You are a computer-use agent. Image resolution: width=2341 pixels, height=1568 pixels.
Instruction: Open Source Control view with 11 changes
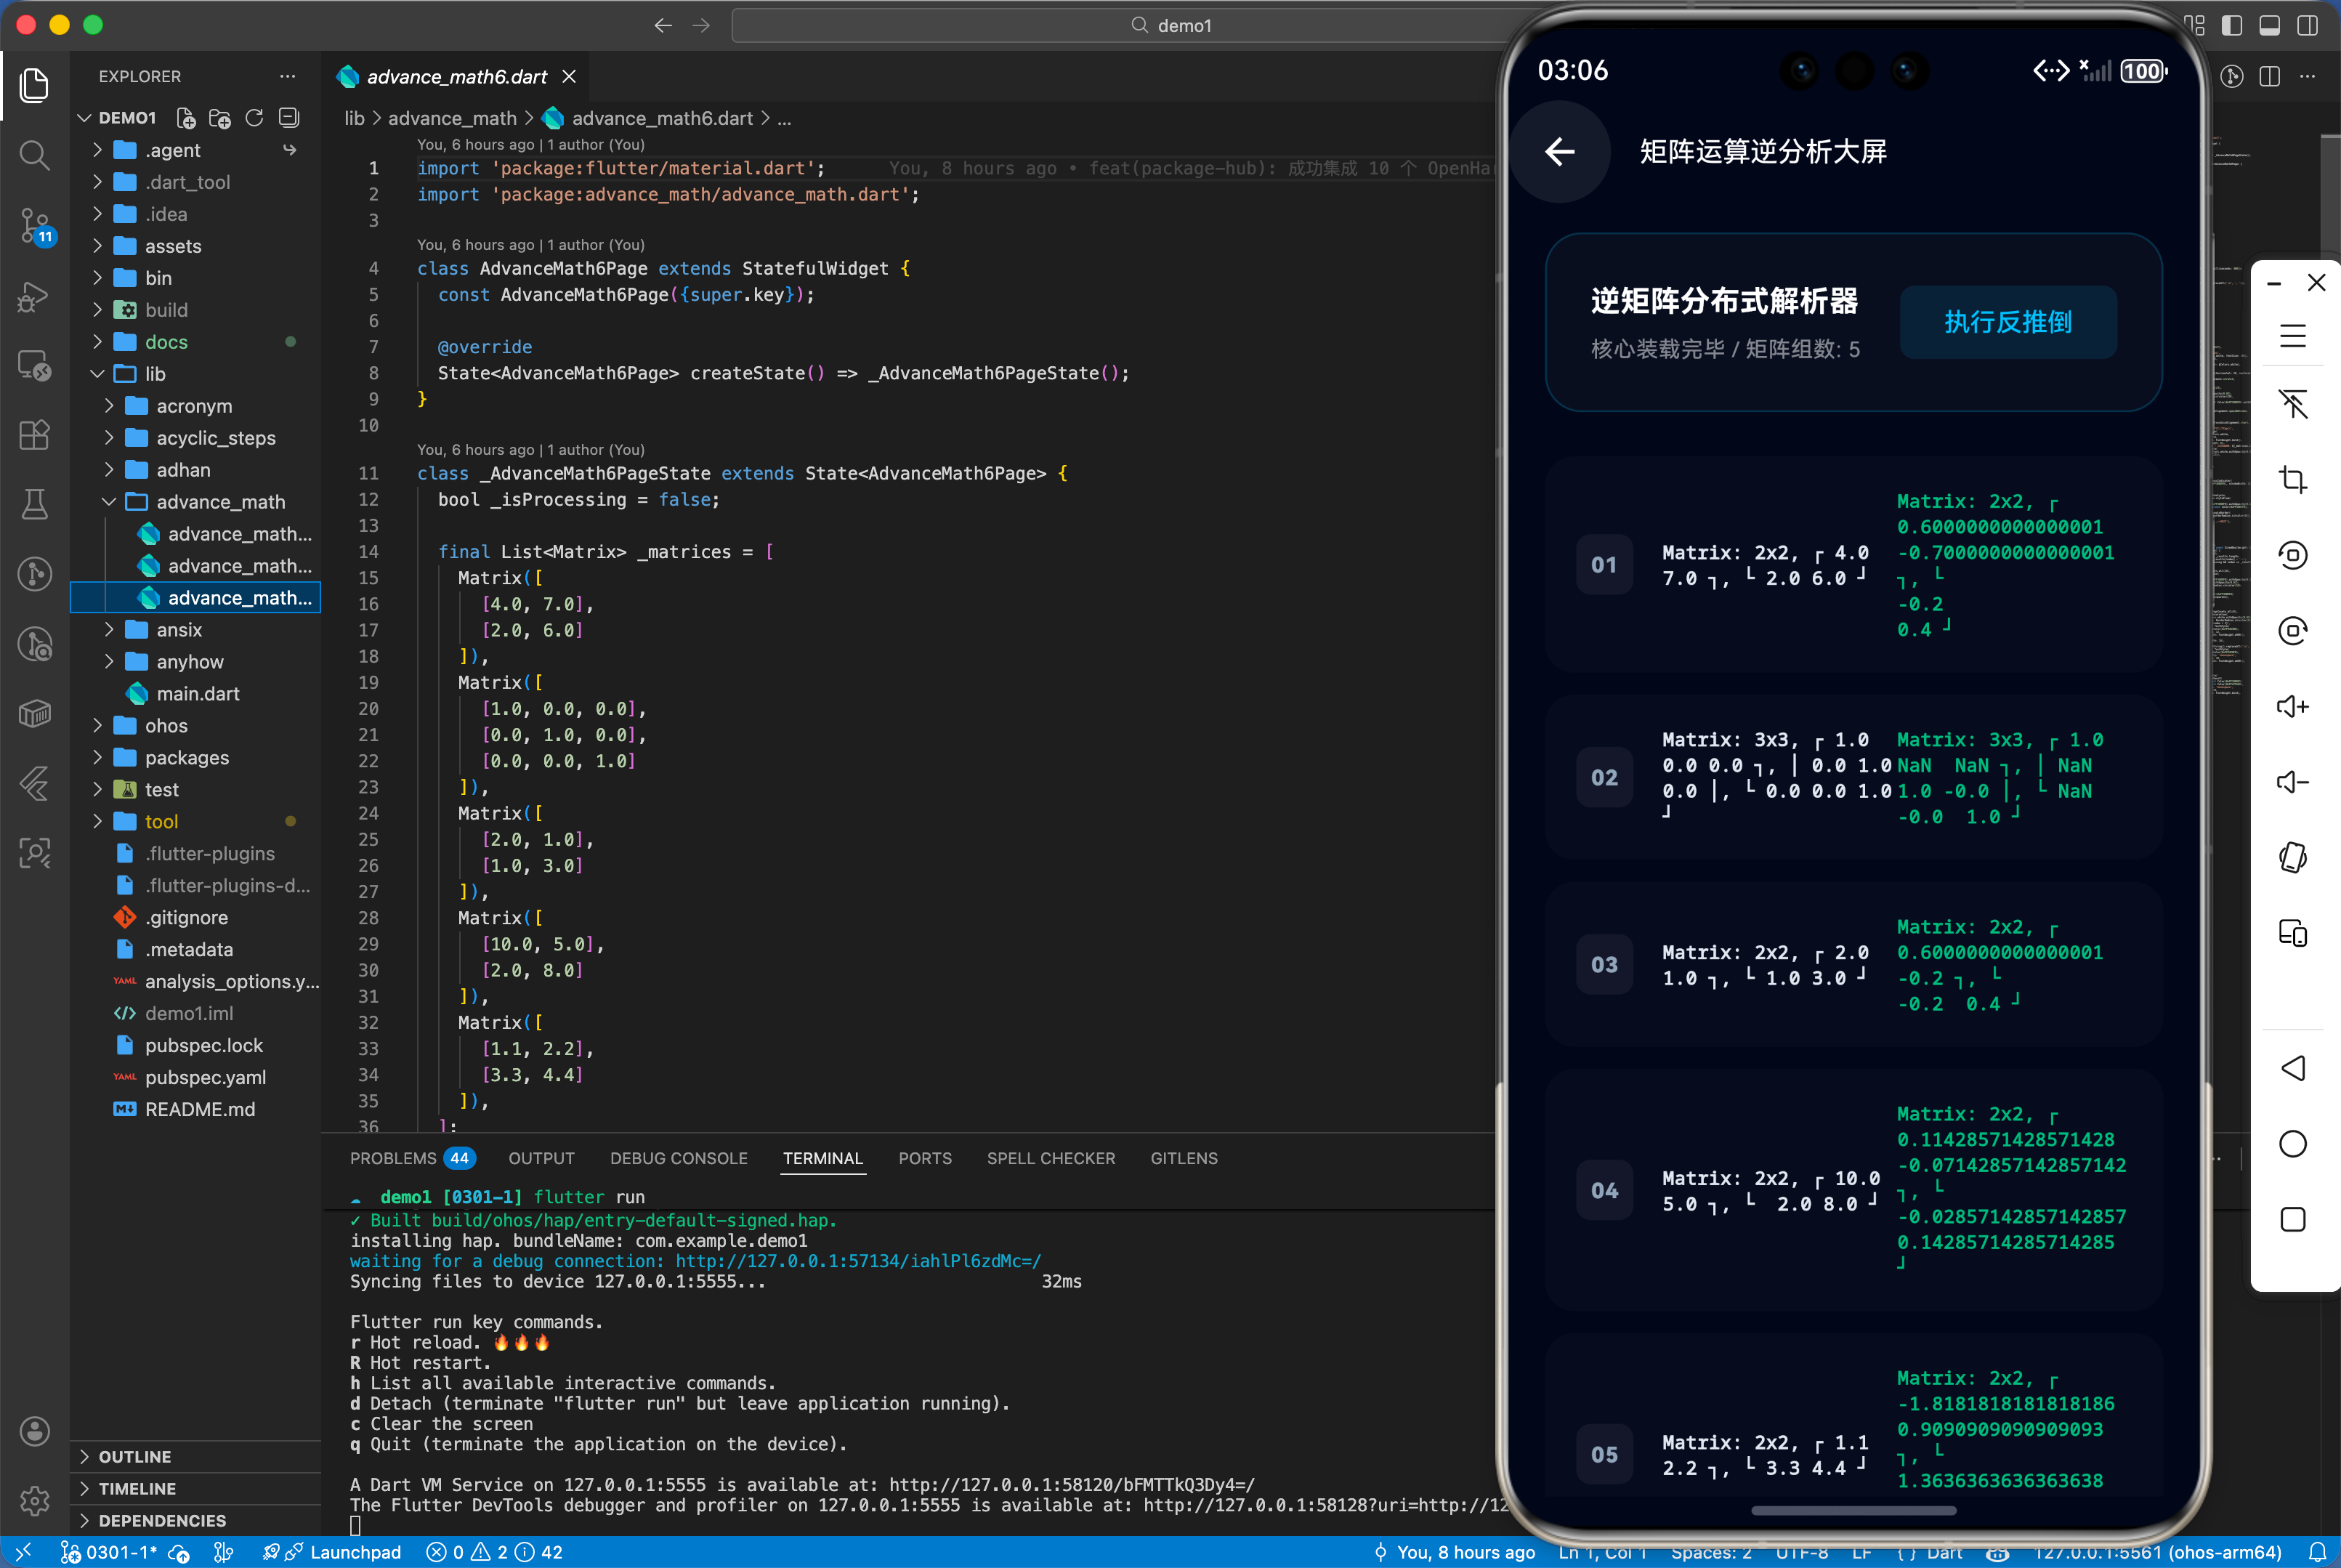(35, 225)
